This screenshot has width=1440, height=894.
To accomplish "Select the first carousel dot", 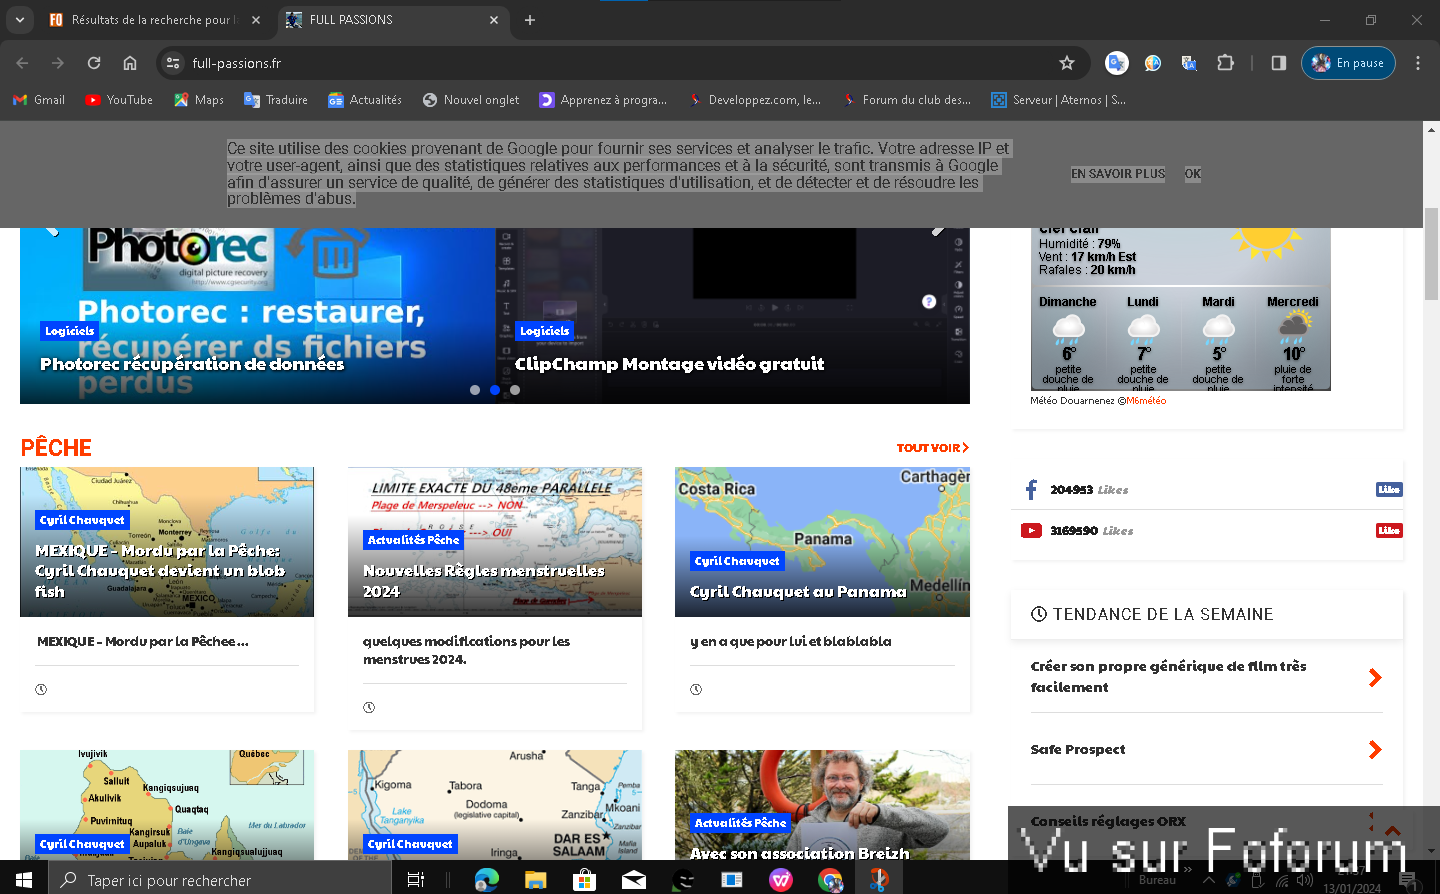I will [x=475, y=390].
